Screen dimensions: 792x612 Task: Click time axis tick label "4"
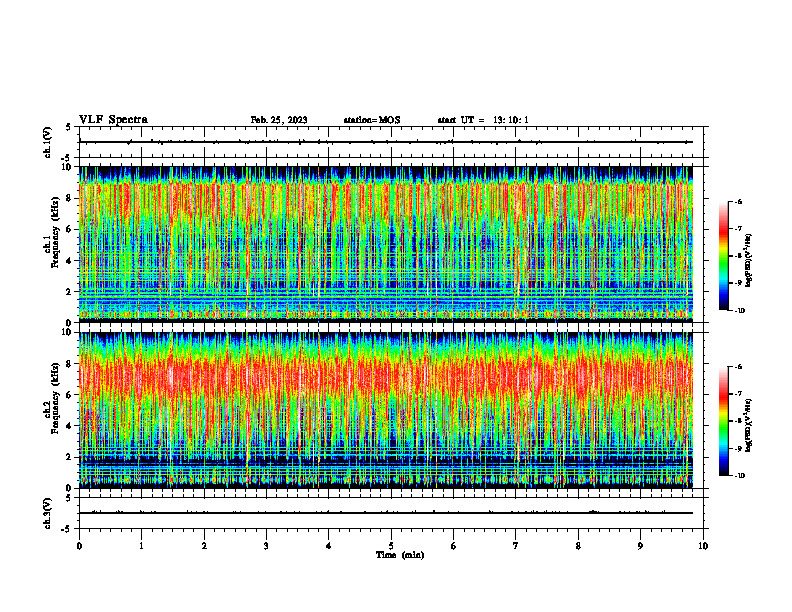click(329, 546)
